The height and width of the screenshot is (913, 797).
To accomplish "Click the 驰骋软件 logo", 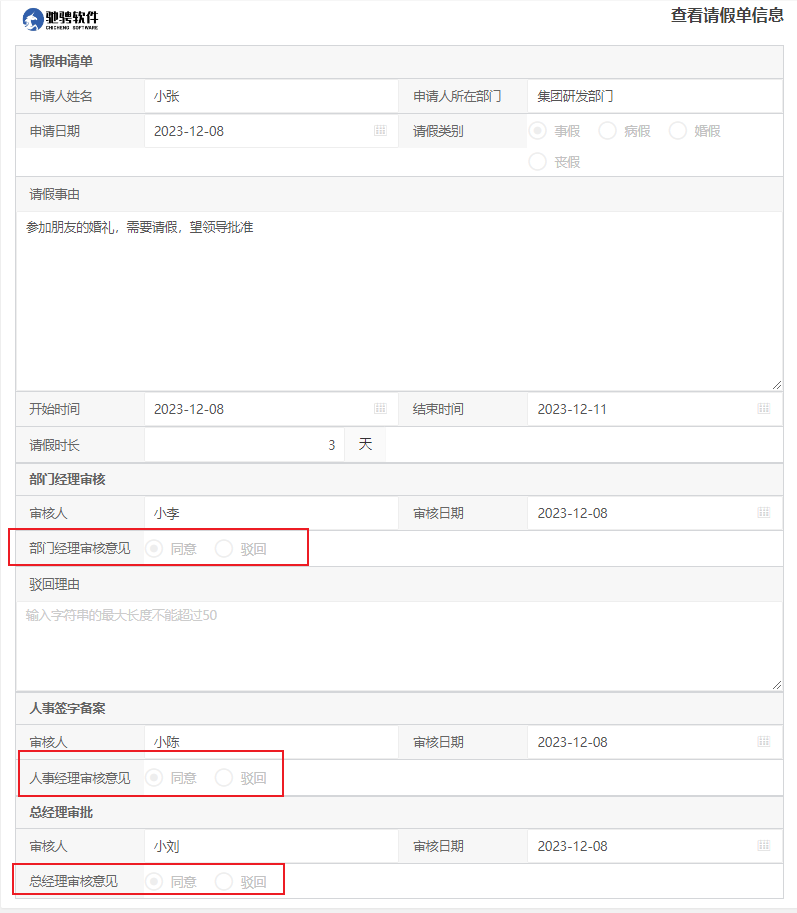I will [x=60, y=19].
